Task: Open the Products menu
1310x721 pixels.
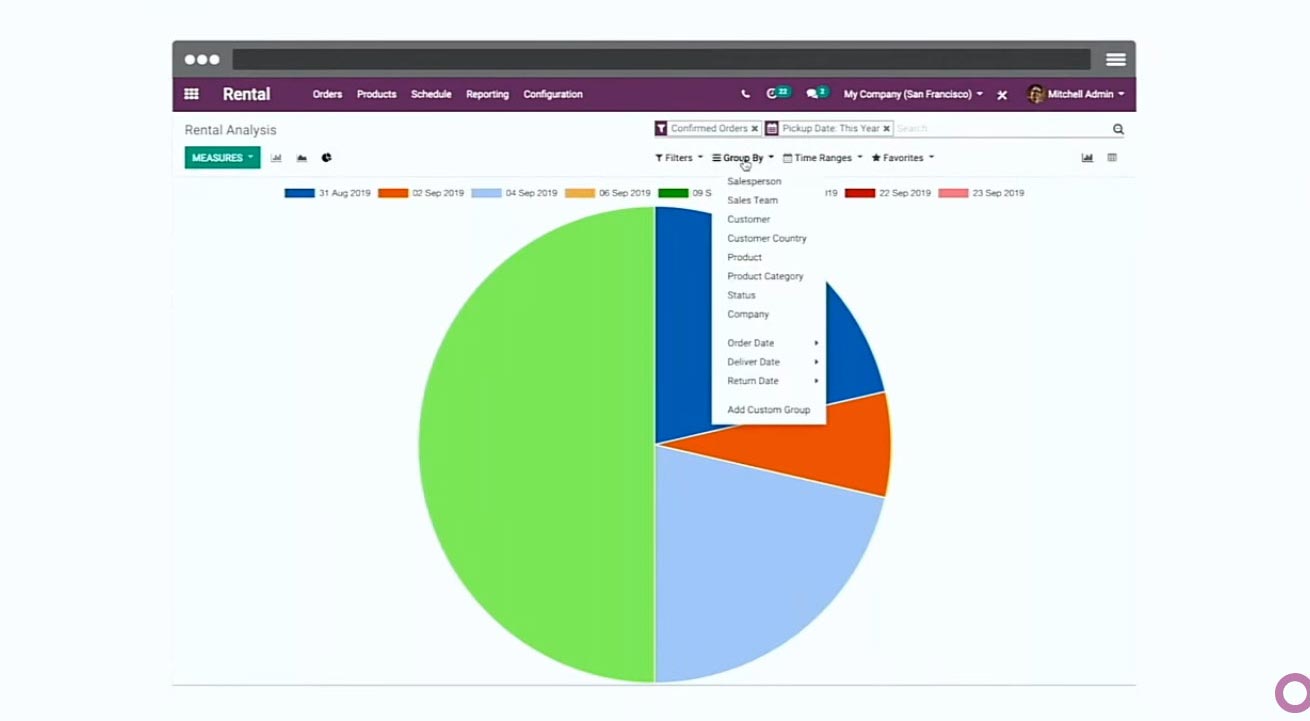Action: point(377,94)
